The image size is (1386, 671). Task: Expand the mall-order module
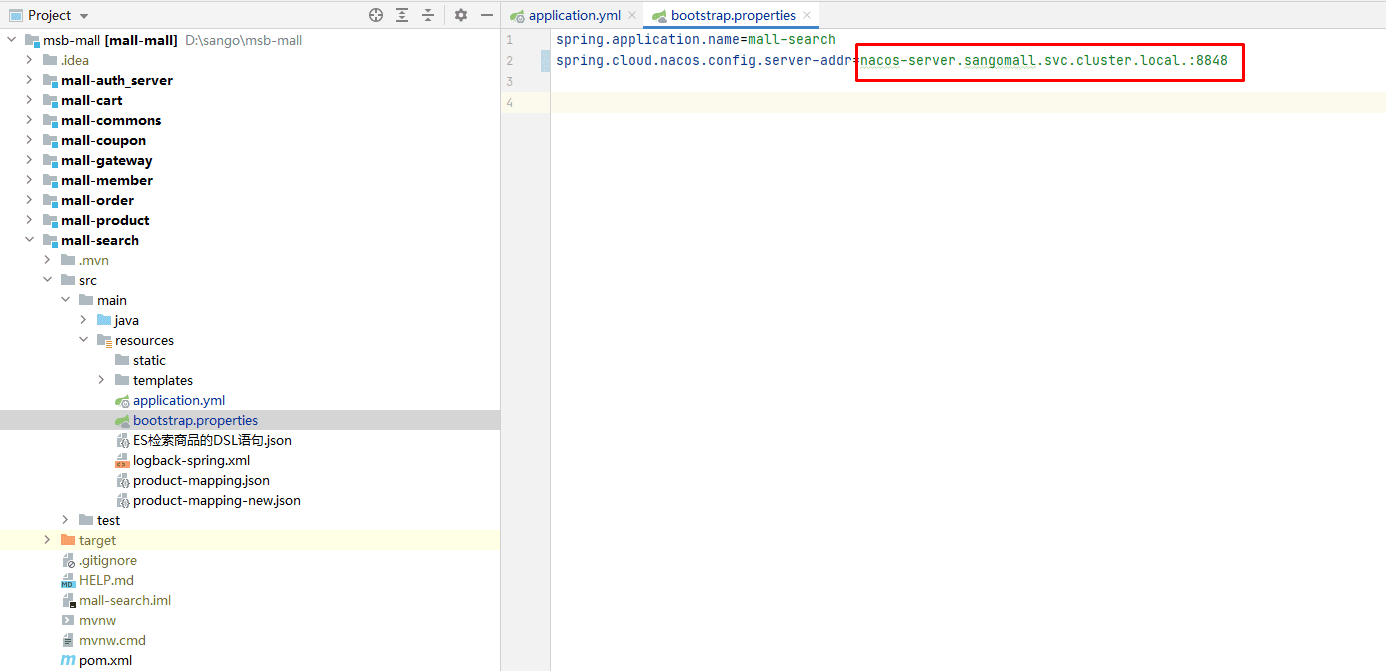tap(30, 200)
